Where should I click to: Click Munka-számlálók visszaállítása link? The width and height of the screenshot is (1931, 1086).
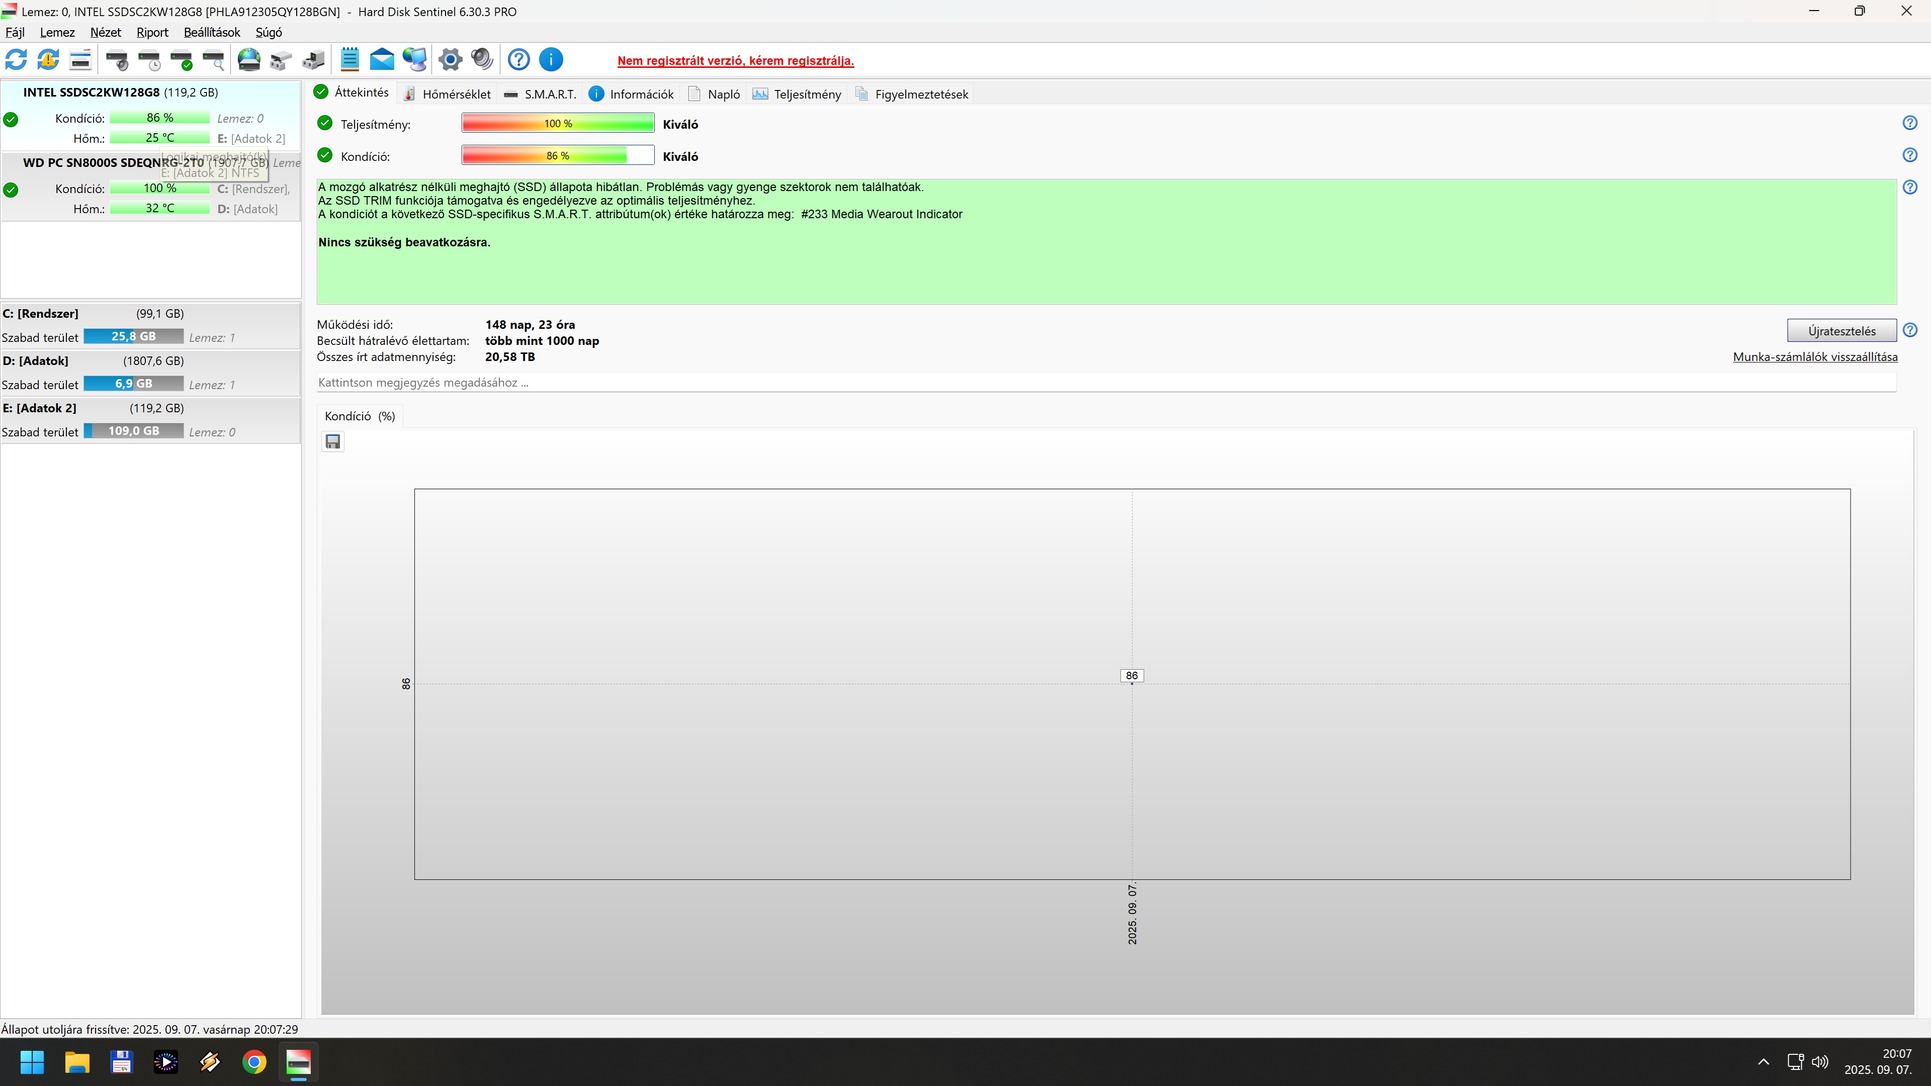(1814, 357)
